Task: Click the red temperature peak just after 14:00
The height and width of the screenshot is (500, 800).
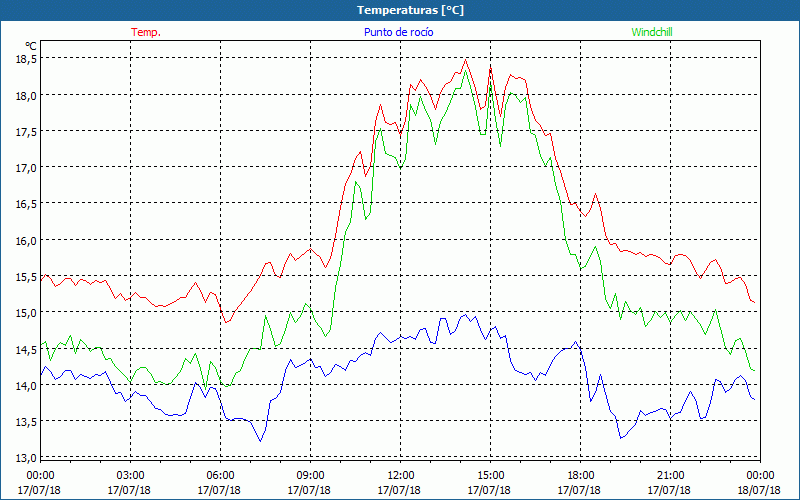Action: tap(465, 60)
